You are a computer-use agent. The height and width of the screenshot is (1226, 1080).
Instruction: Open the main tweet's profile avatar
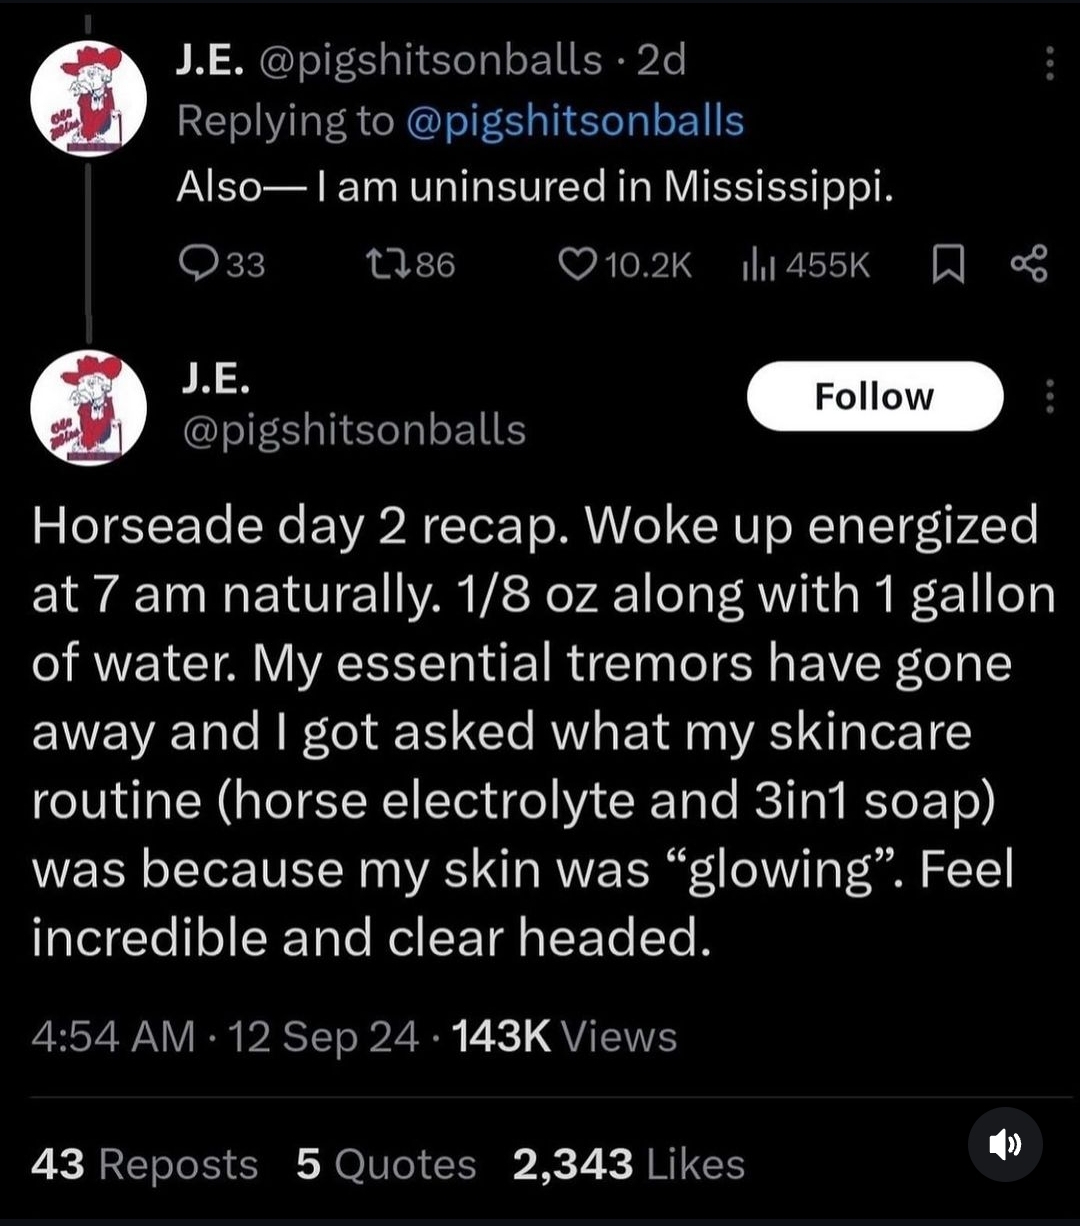(x=89, y=409)
